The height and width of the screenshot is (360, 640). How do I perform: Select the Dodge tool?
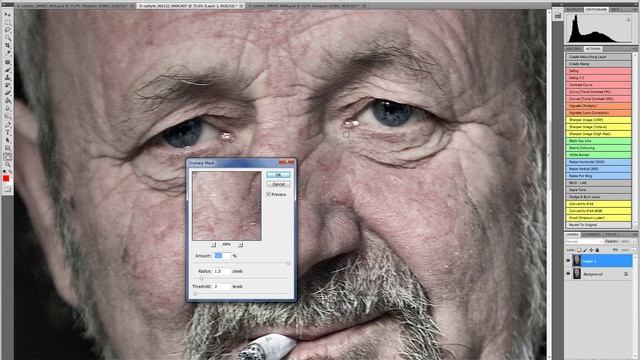7,117
